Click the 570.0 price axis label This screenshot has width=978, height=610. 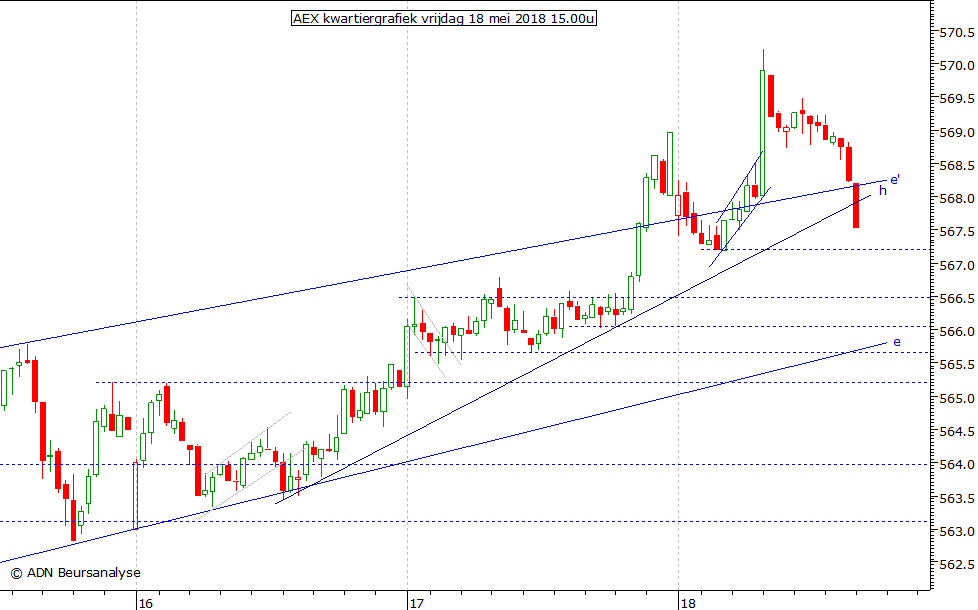[x=957, y=65]
